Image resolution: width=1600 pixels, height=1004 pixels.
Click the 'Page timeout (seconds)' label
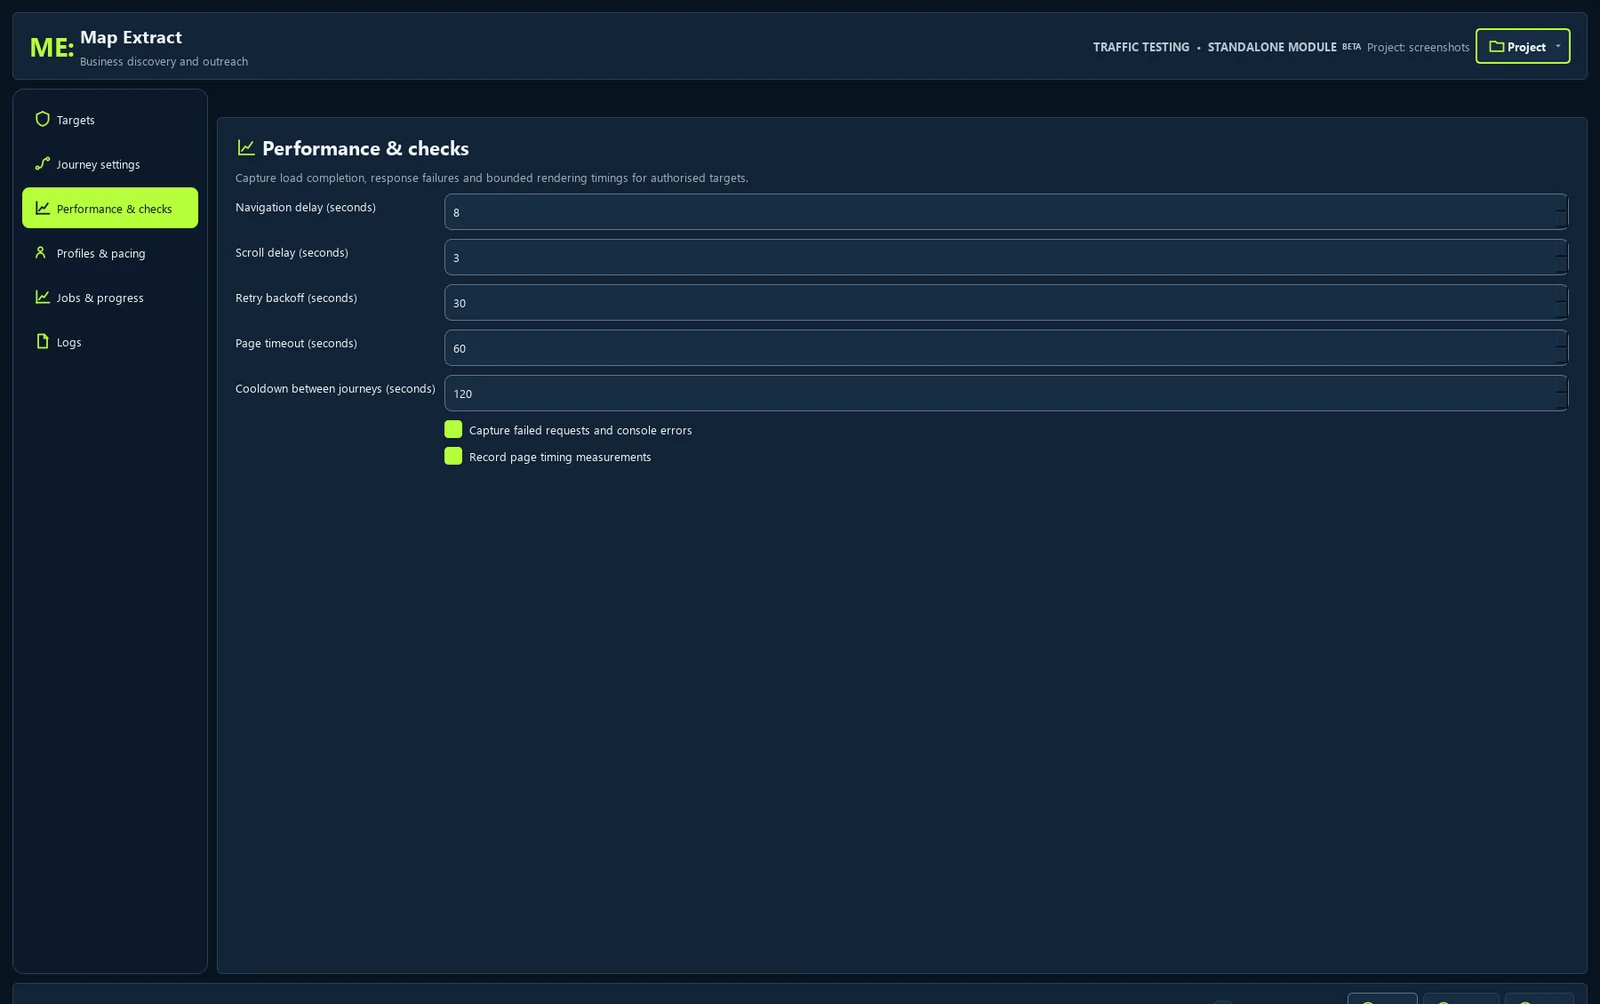pos(296,343)
